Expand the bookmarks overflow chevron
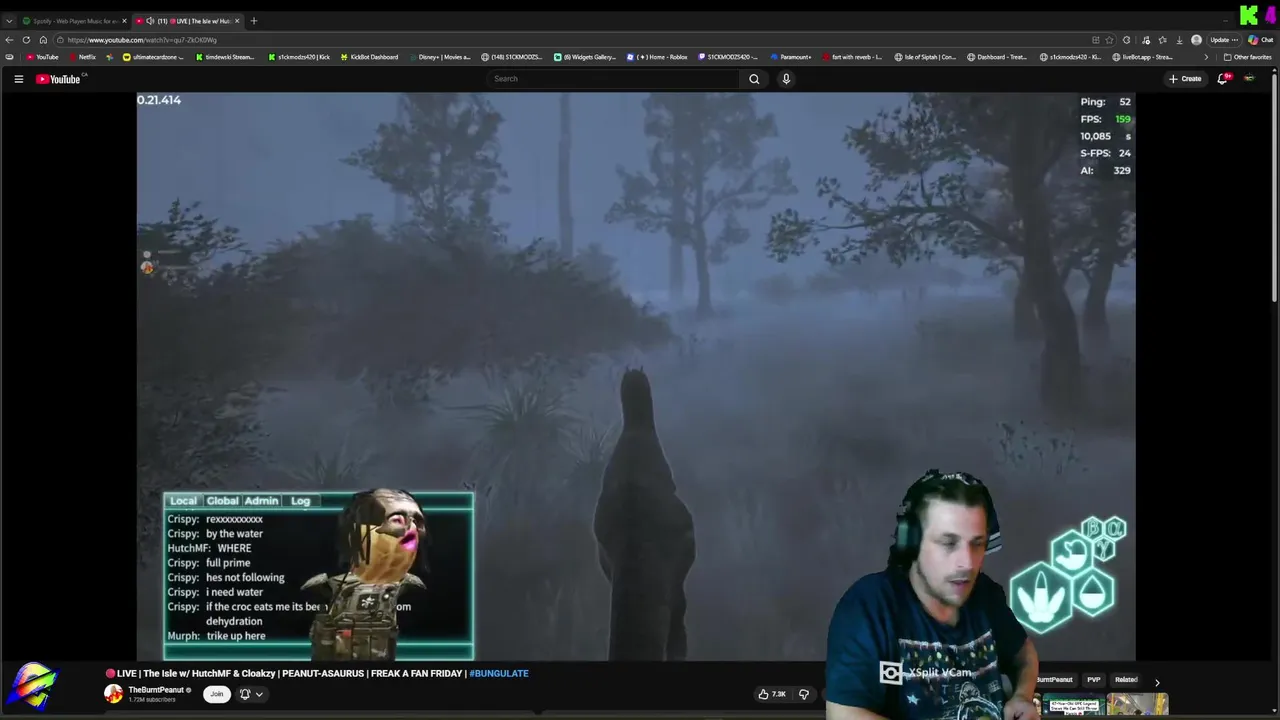 [1205, 57]
